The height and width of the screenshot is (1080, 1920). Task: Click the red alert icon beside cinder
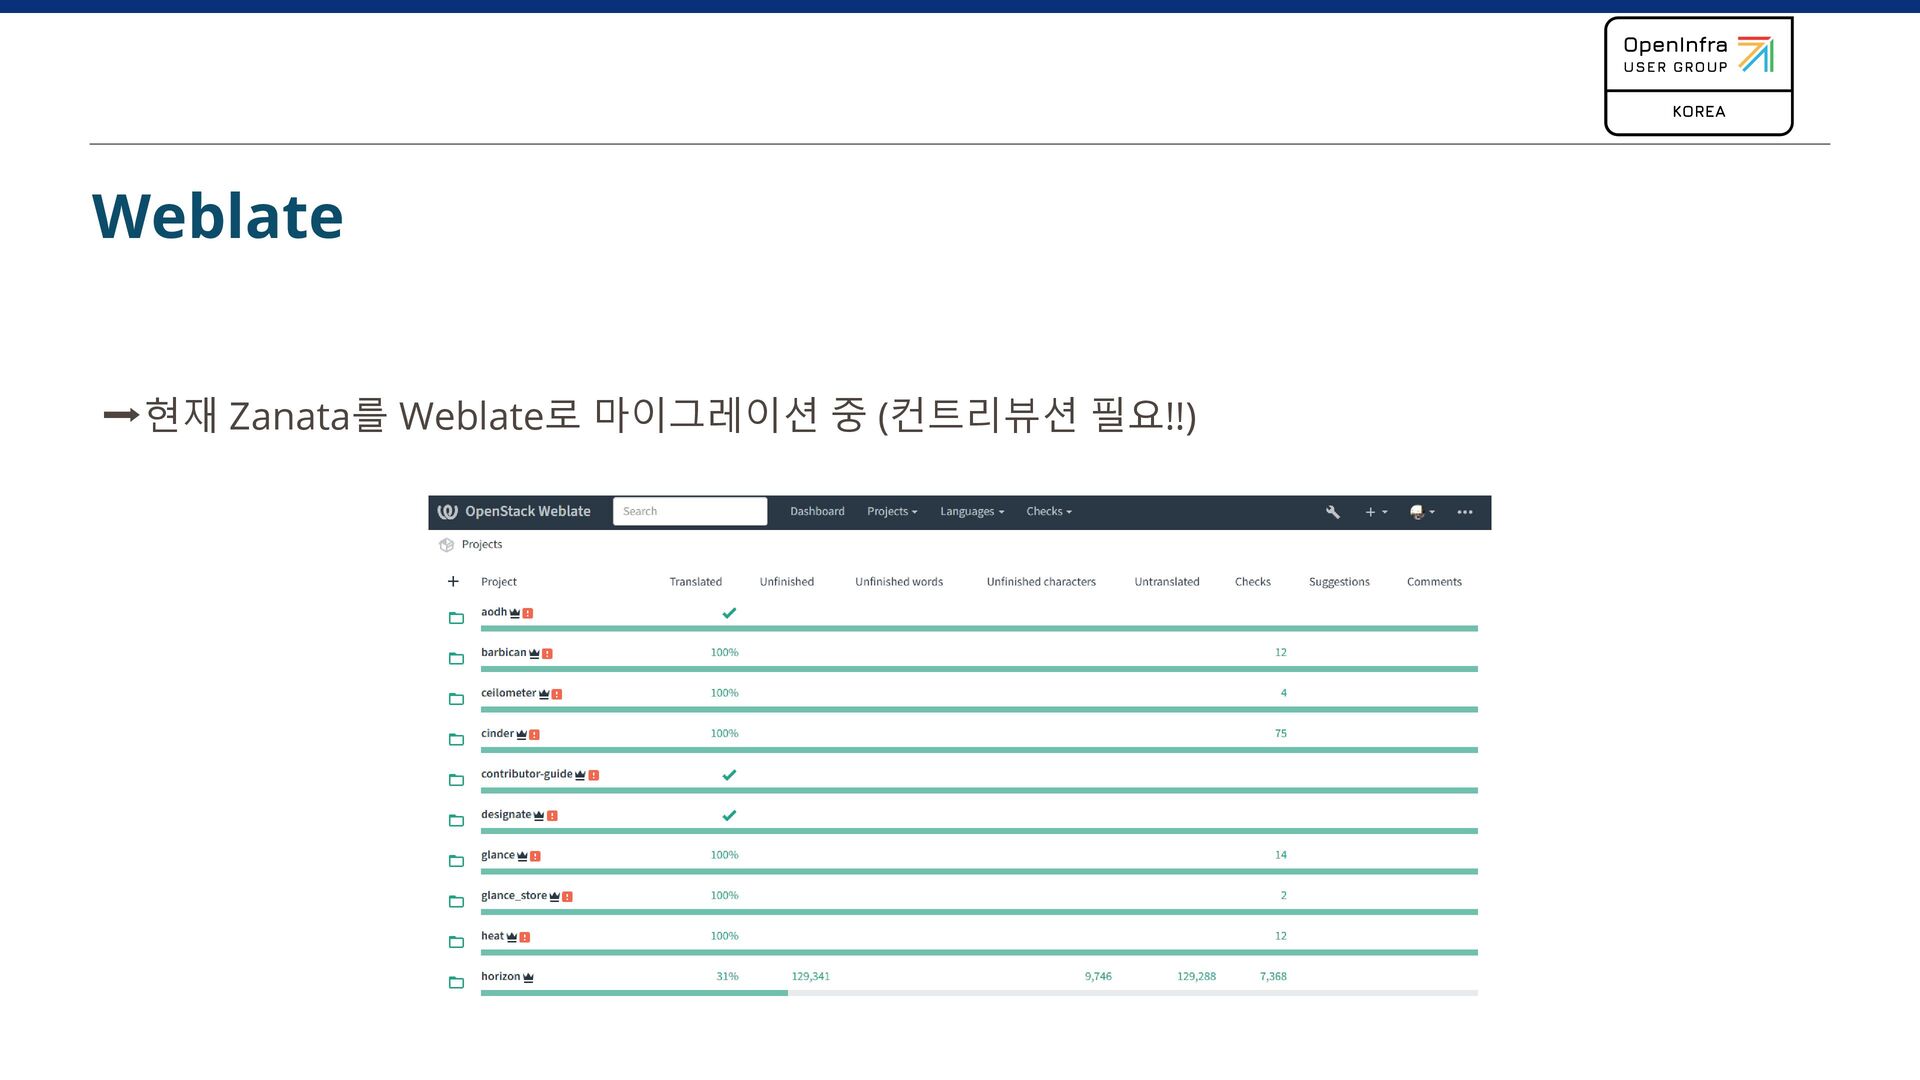click(534, 735)
